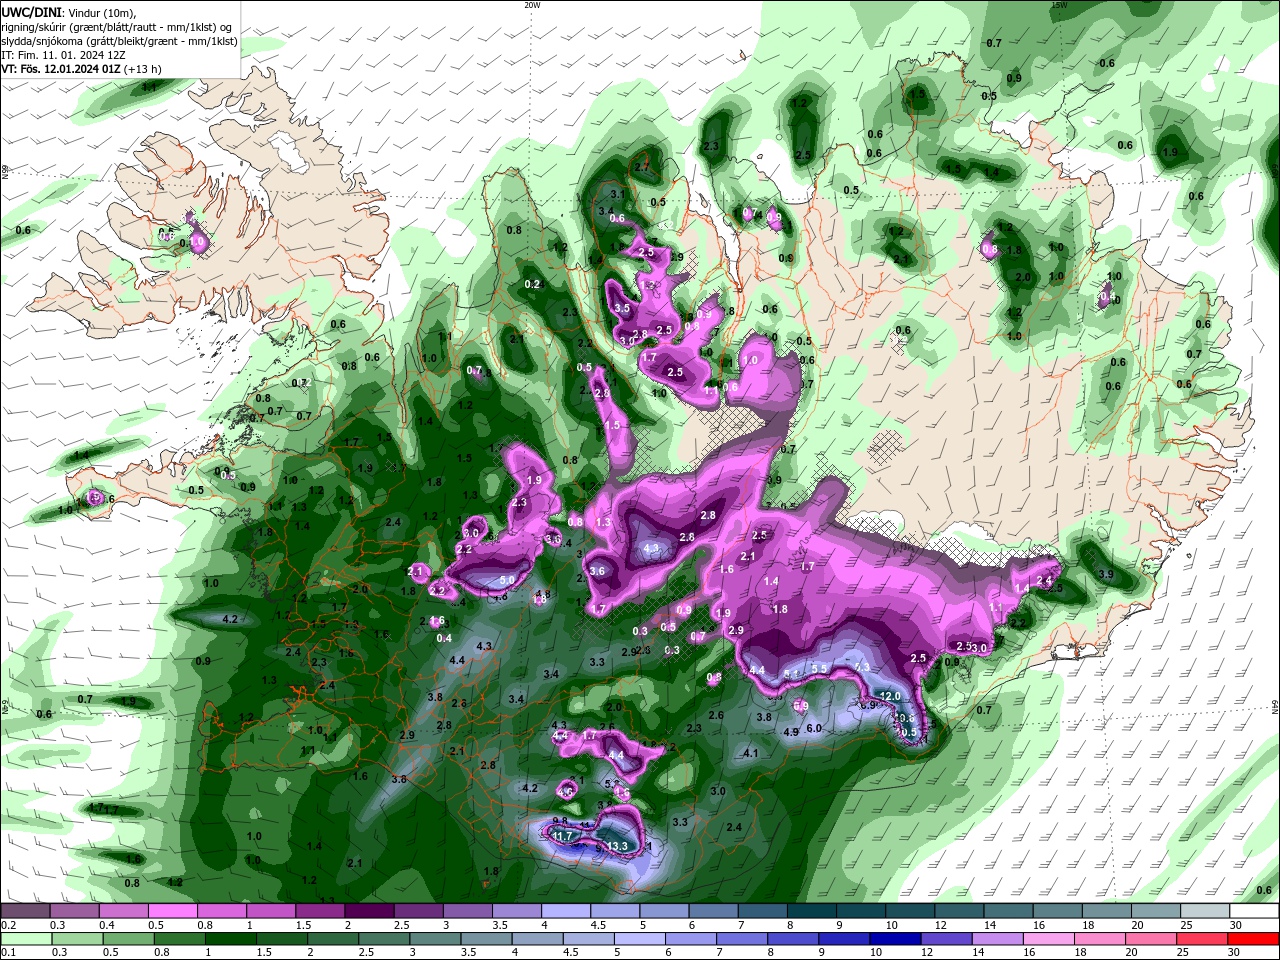The width and height of the screenshot is (1280, 960).
Task: Click the 12.0 precipitation value on the map
Action: coord(889,696)
